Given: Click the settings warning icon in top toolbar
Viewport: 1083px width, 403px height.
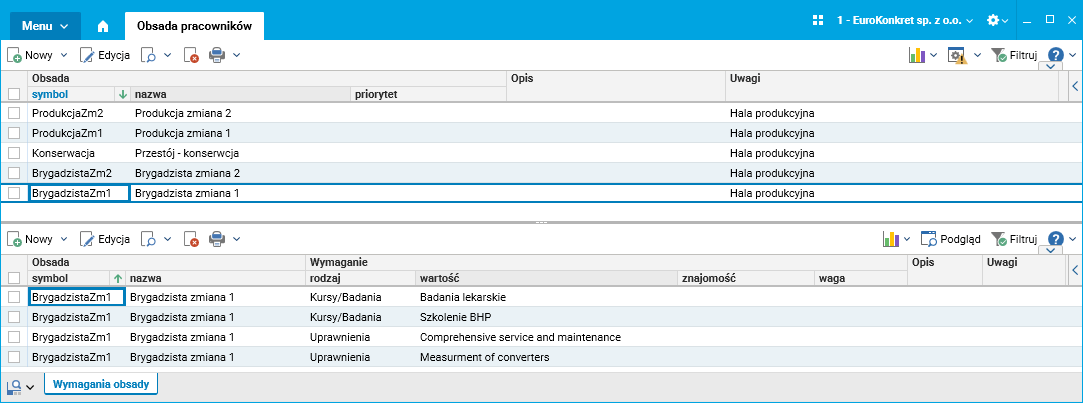Looking at the screenshot, I should 957,55.
